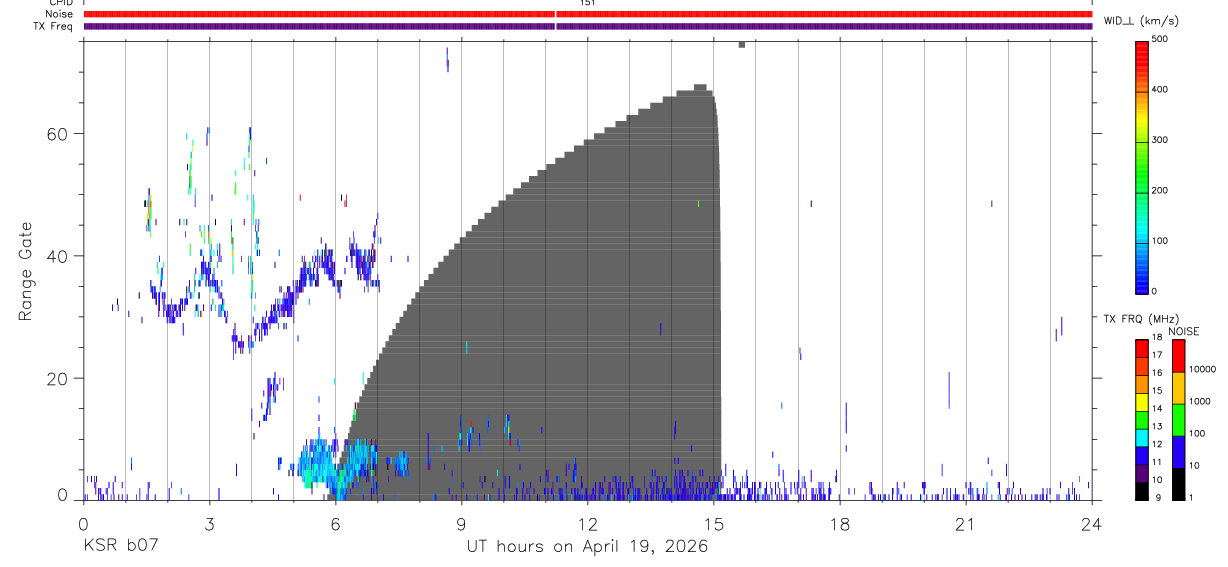Click the '14' tick on the TX FRQ scale
The image size is (1228, 567).
[1158, 409]
